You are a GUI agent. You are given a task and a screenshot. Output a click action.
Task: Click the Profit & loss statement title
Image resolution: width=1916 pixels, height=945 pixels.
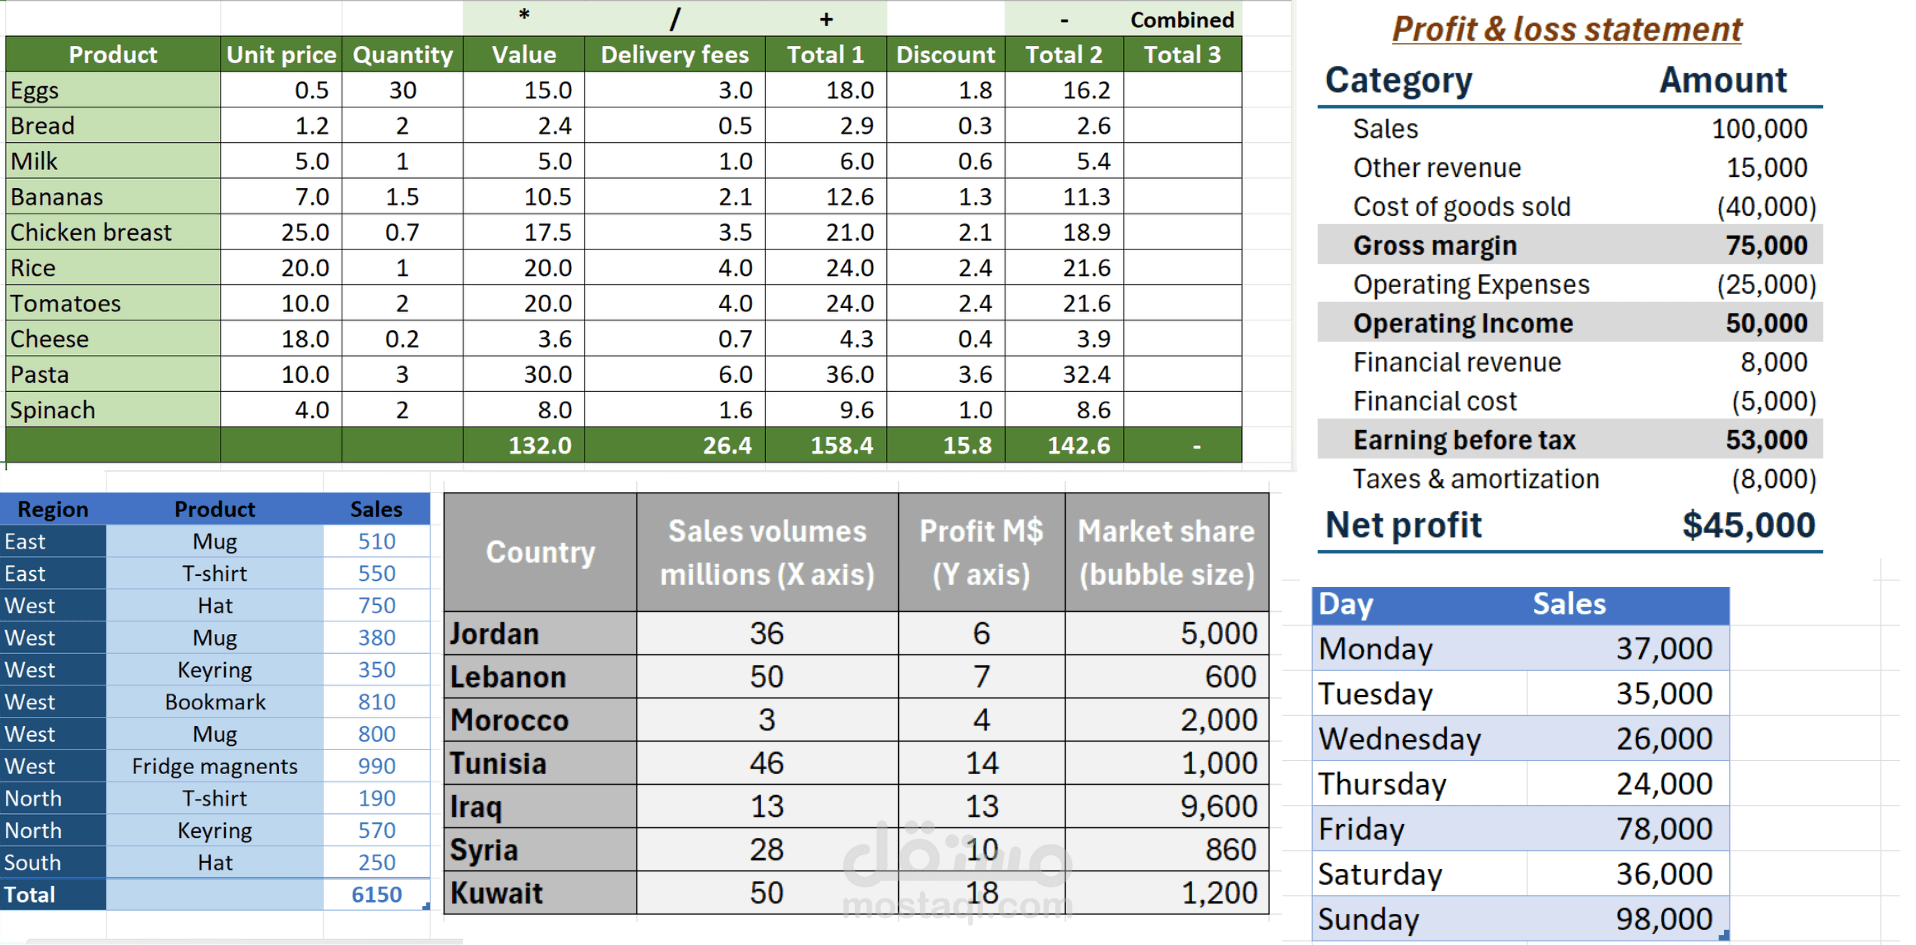(x=1567, y=29)
